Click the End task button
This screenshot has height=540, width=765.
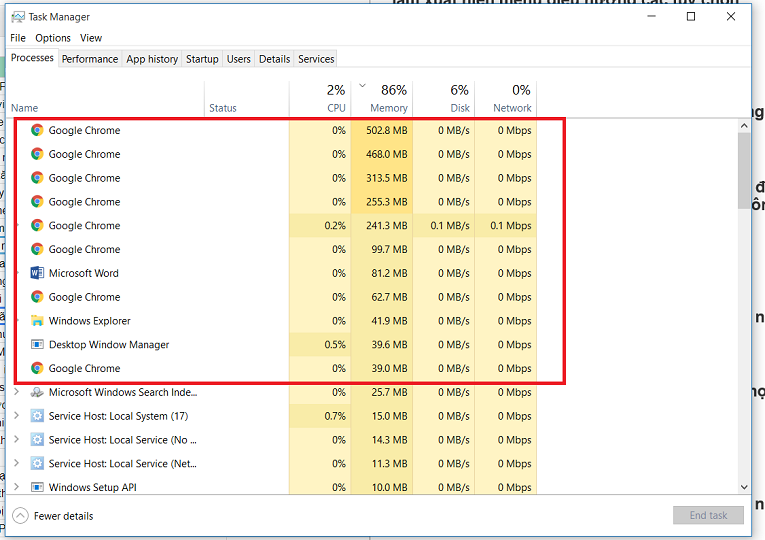(708, 515)
